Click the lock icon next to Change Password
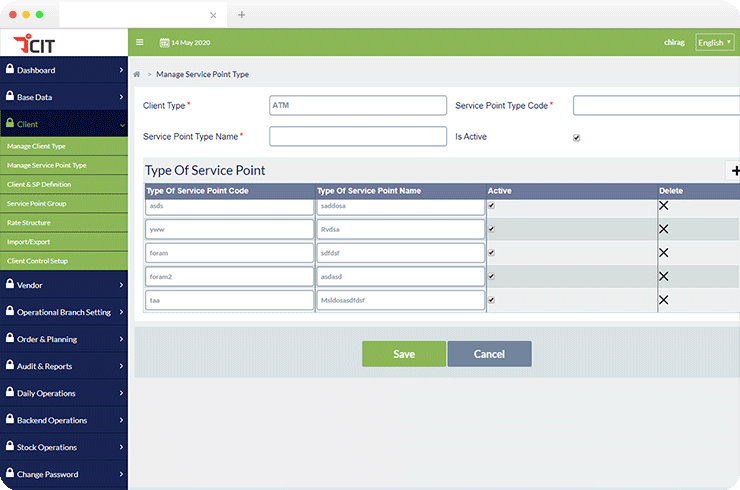The image size is (740, 490). coord(9,473)
